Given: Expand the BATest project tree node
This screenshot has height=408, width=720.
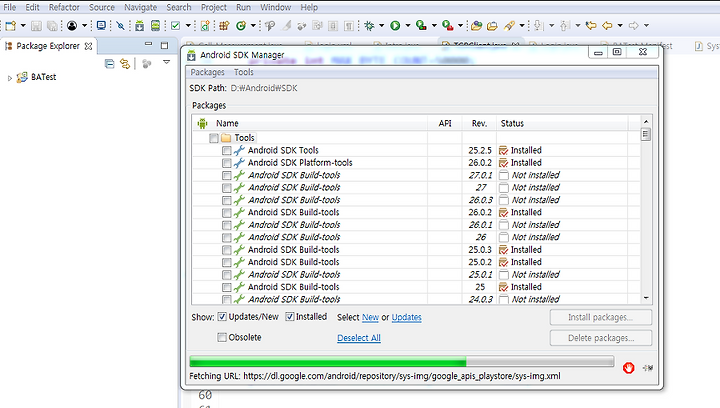Looking at the screenshot, I should (x=10, y=78).
